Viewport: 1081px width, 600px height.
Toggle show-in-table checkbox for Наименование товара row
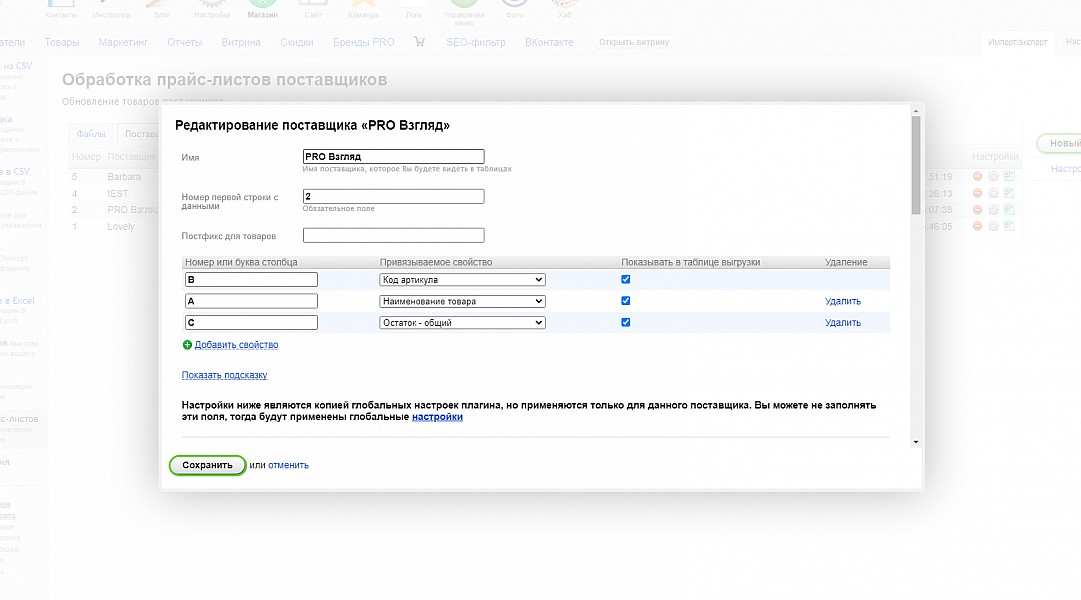point(626,301)
